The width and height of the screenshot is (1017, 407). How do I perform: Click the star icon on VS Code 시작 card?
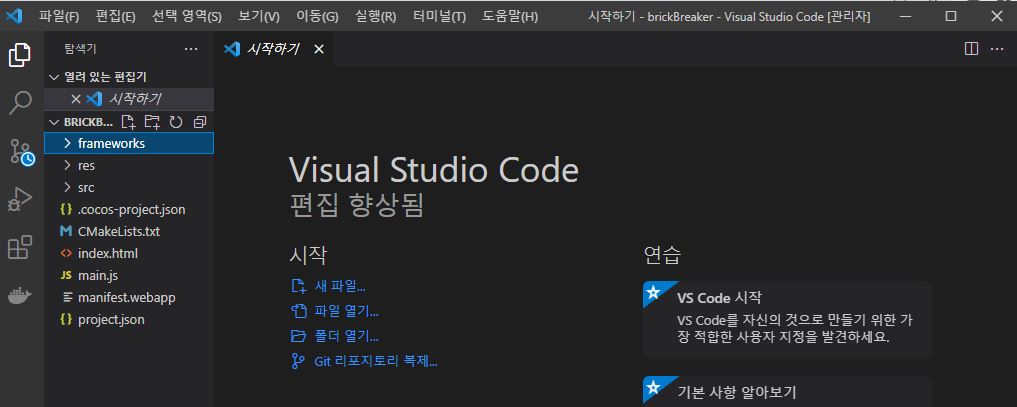coord(654,292)
